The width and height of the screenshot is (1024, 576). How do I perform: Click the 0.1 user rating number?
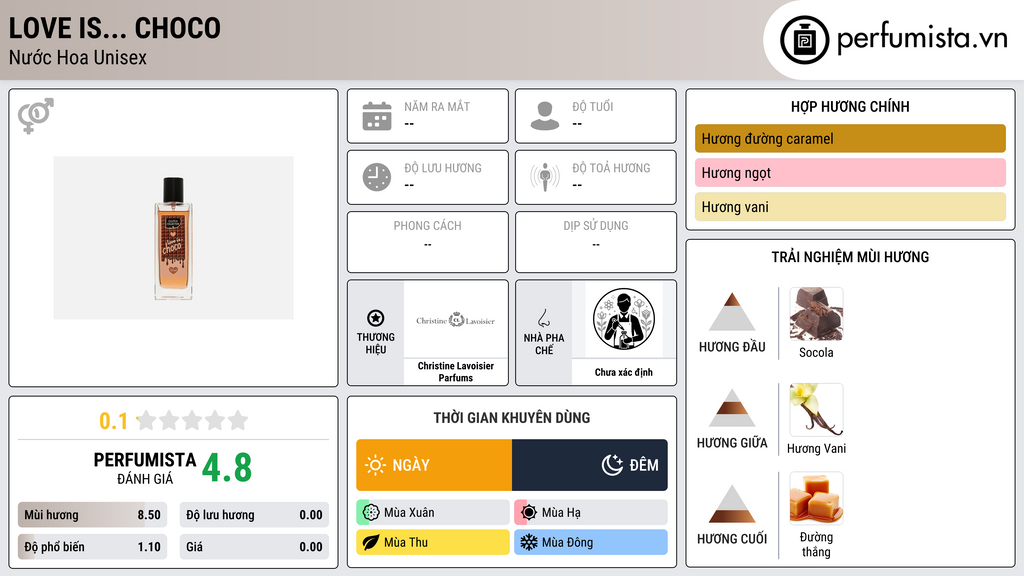113,421
